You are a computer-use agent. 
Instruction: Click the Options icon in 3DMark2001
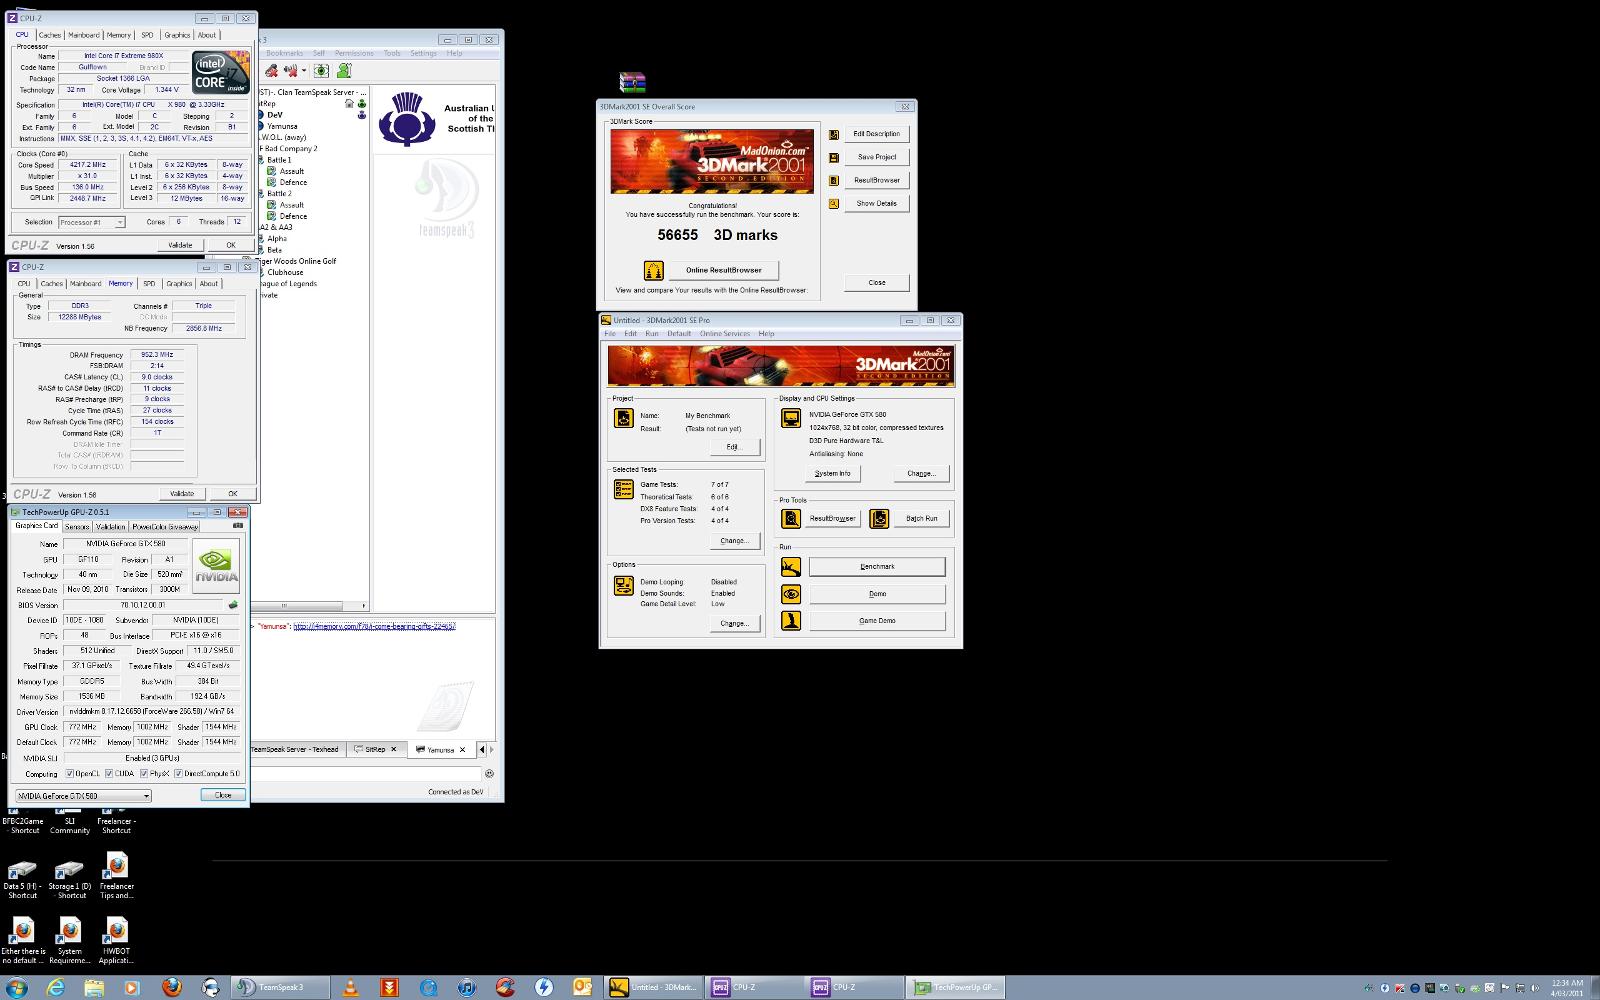pos(624,585)
